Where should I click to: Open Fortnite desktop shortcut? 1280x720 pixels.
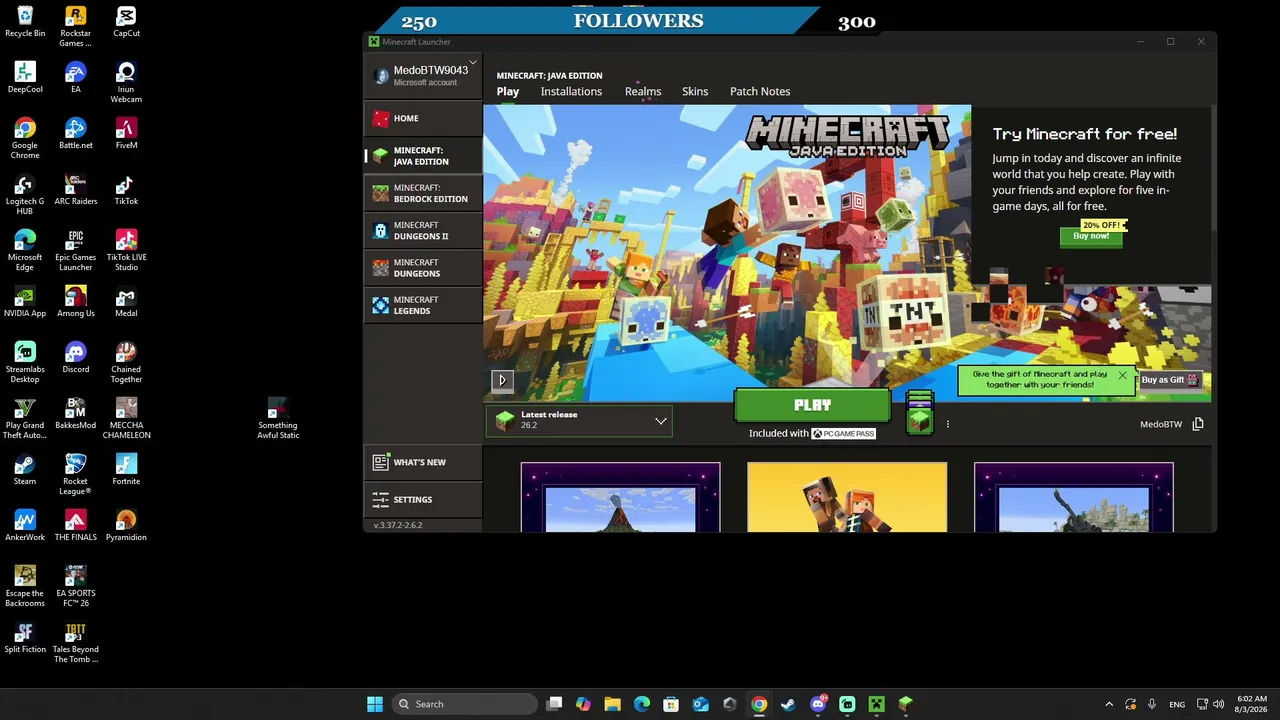pyautogui.click(x=126, y=470)
